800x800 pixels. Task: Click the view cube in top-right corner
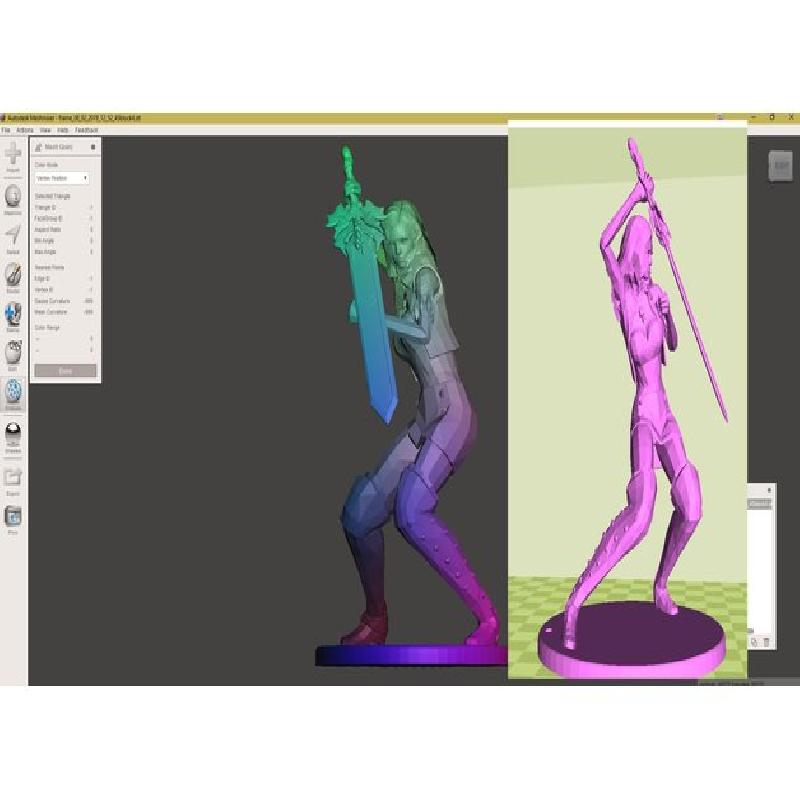(781, 165)
